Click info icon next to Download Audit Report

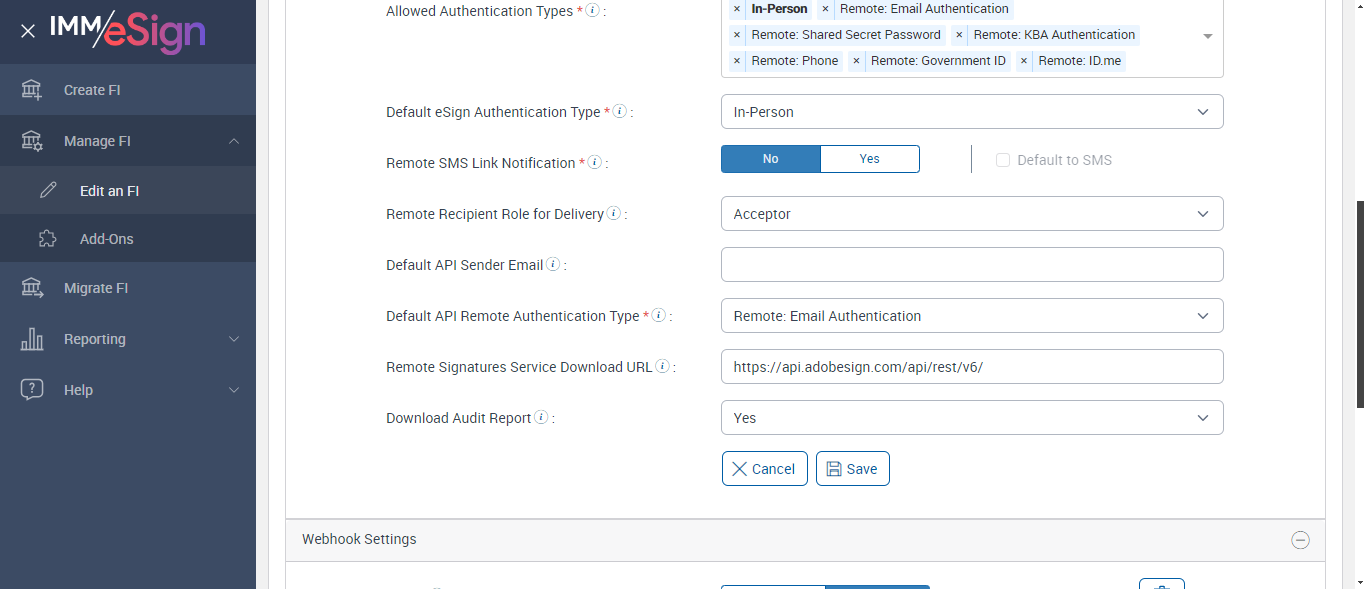click(x=541, y=418)
